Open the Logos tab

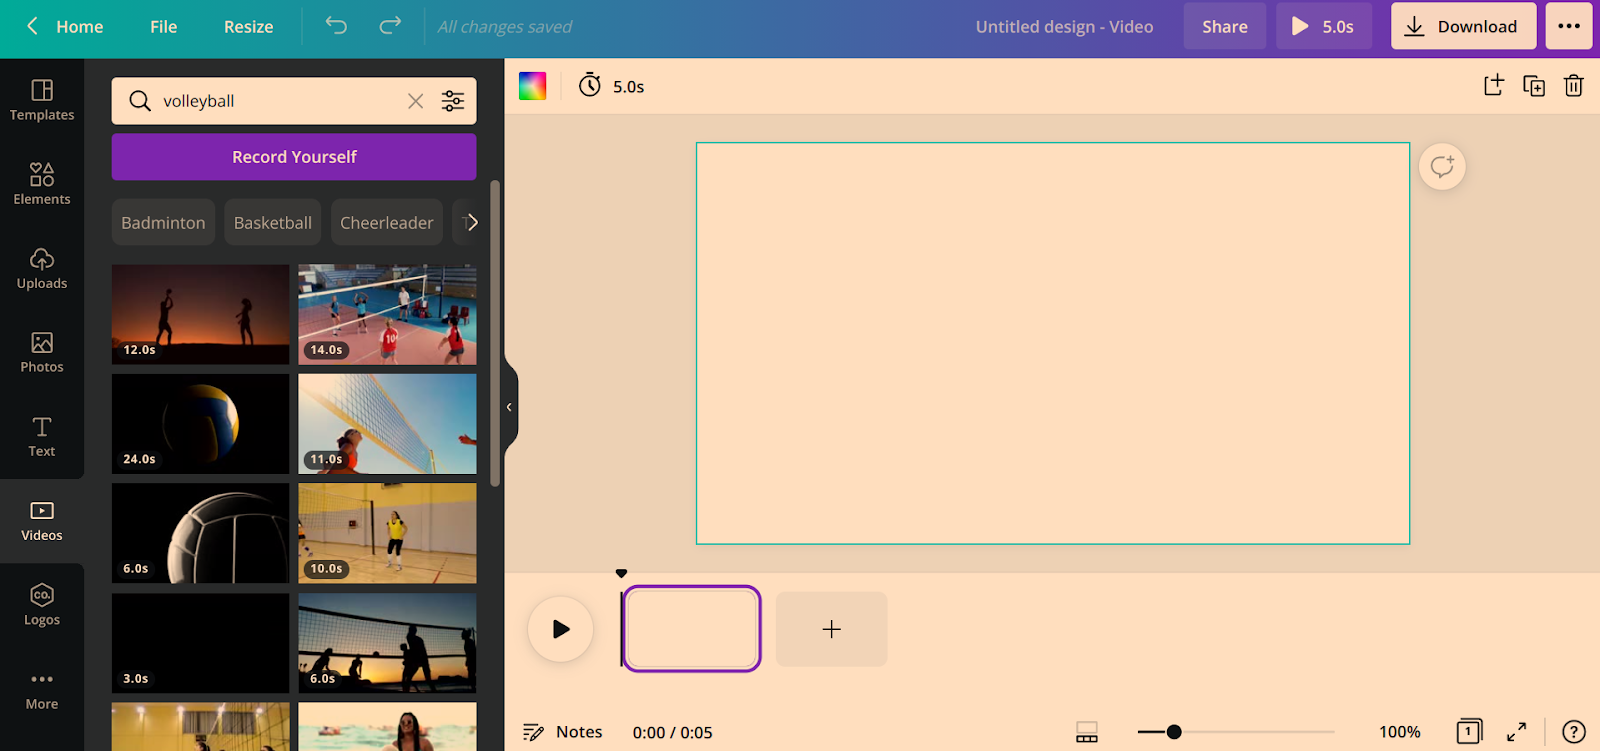[x=42, y=605]
